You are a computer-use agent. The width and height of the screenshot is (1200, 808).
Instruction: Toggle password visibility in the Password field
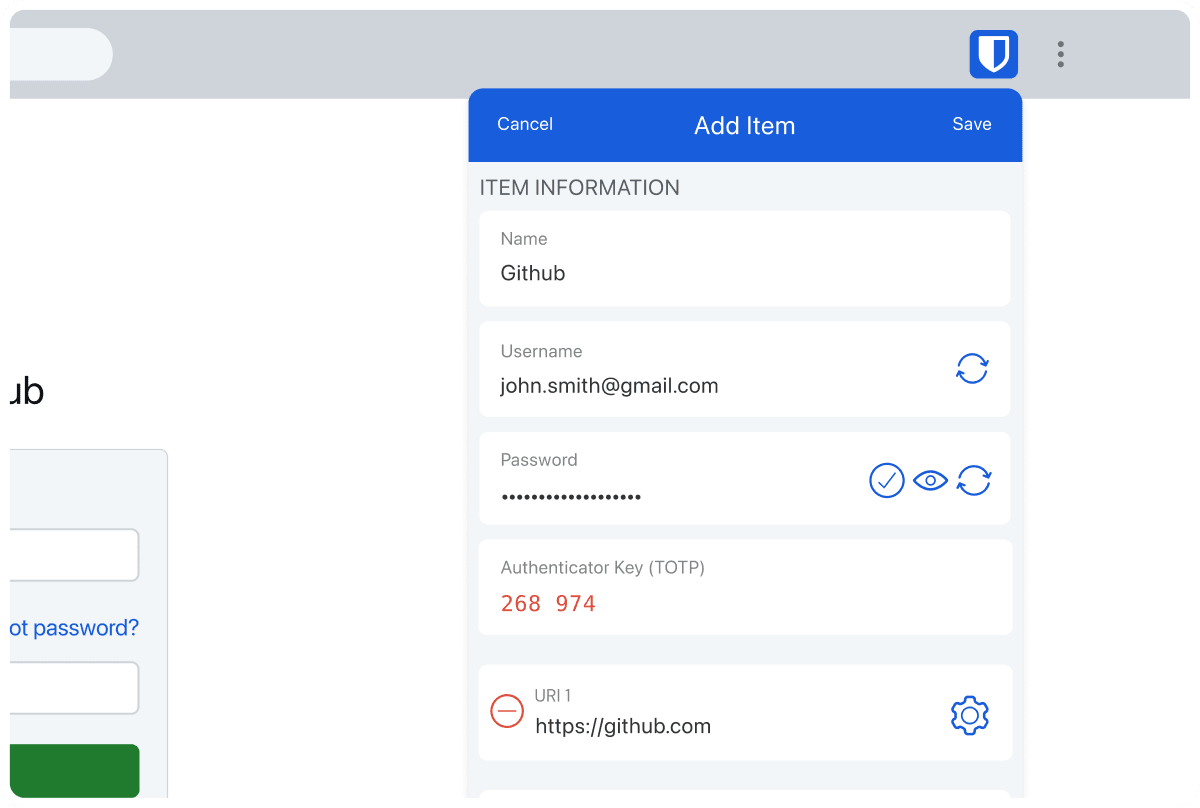pyautogui.click(x=930, y=481)
